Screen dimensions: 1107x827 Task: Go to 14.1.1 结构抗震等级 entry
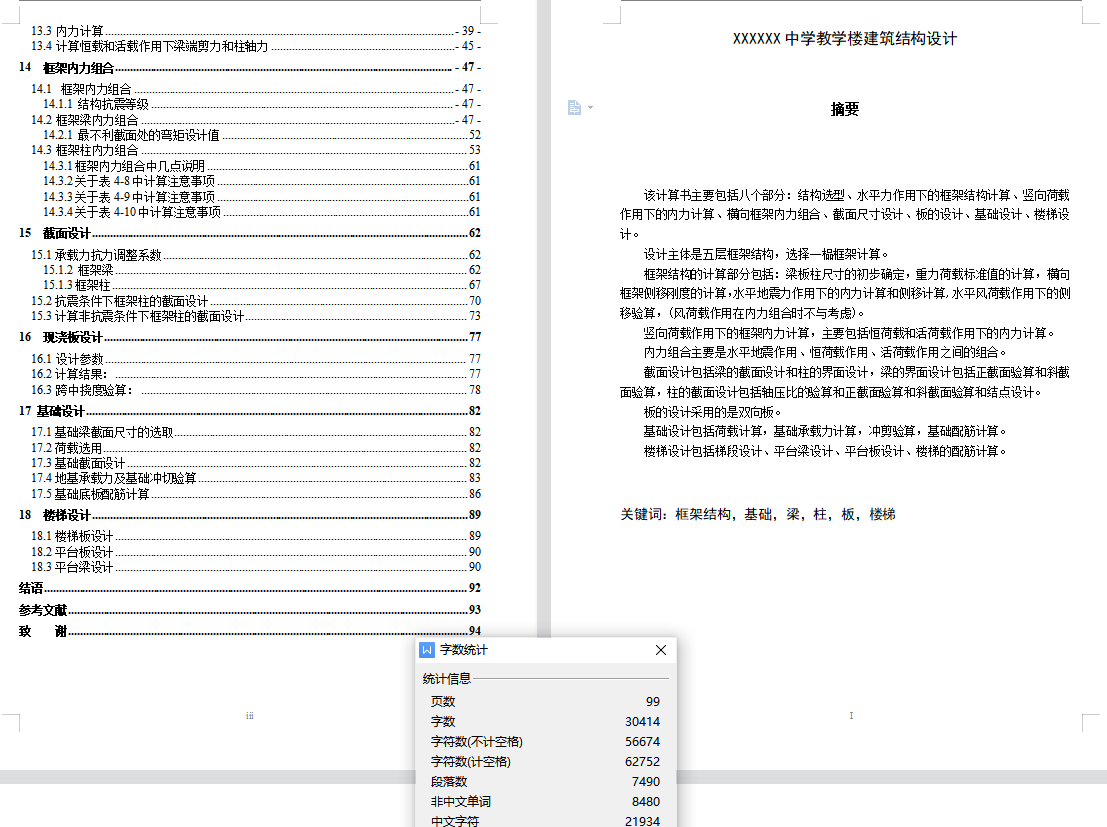click(x=96, y=104)
